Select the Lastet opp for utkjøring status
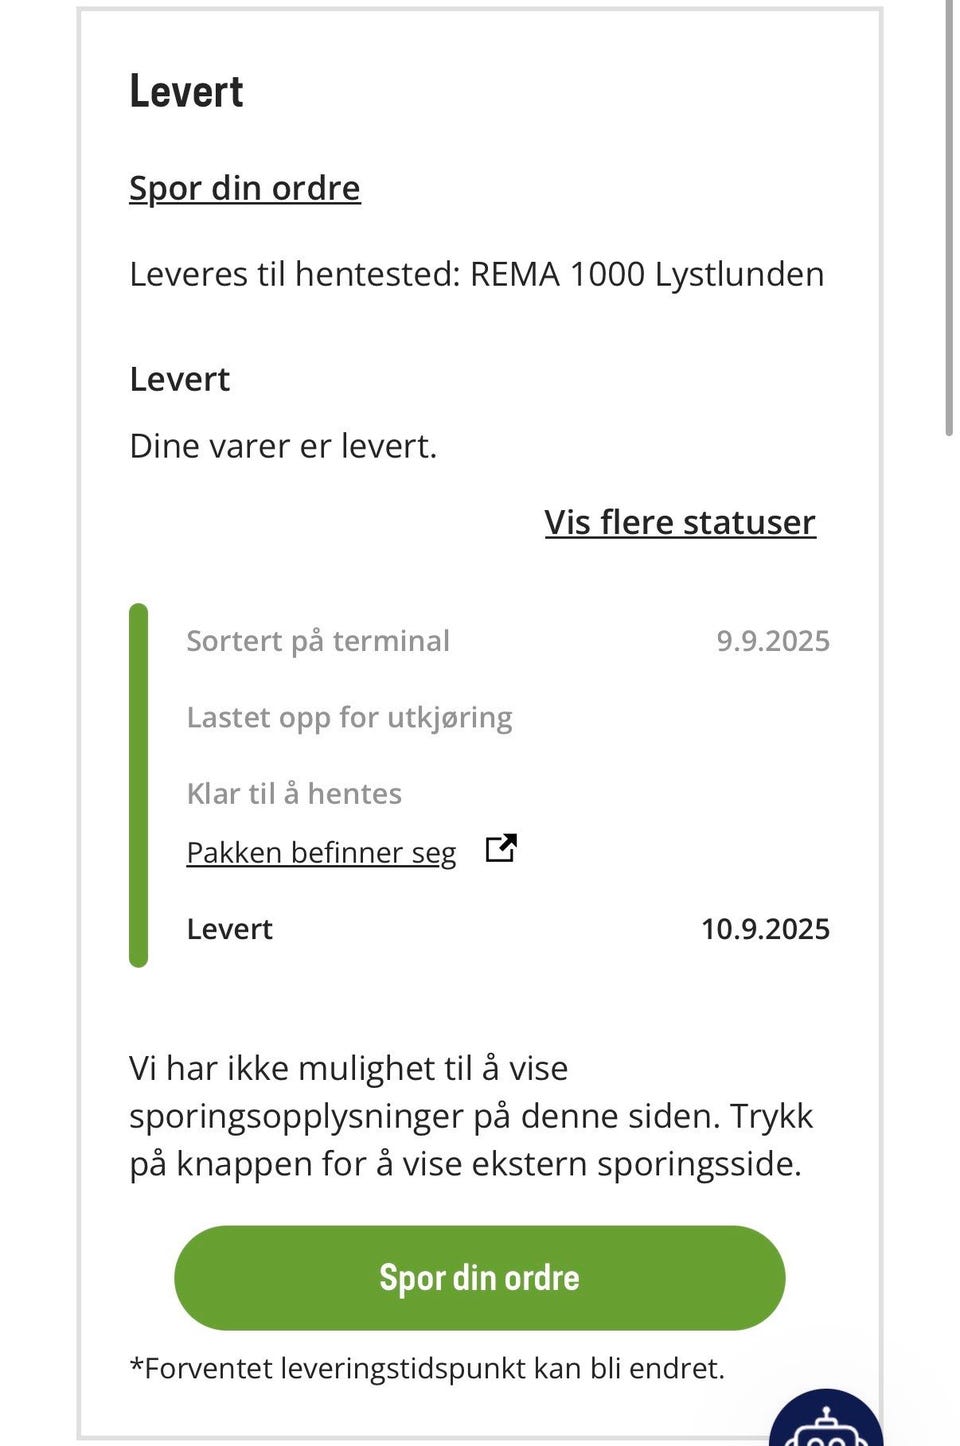960x1446 pixels. pyautogui.click(x=349, y=718)
